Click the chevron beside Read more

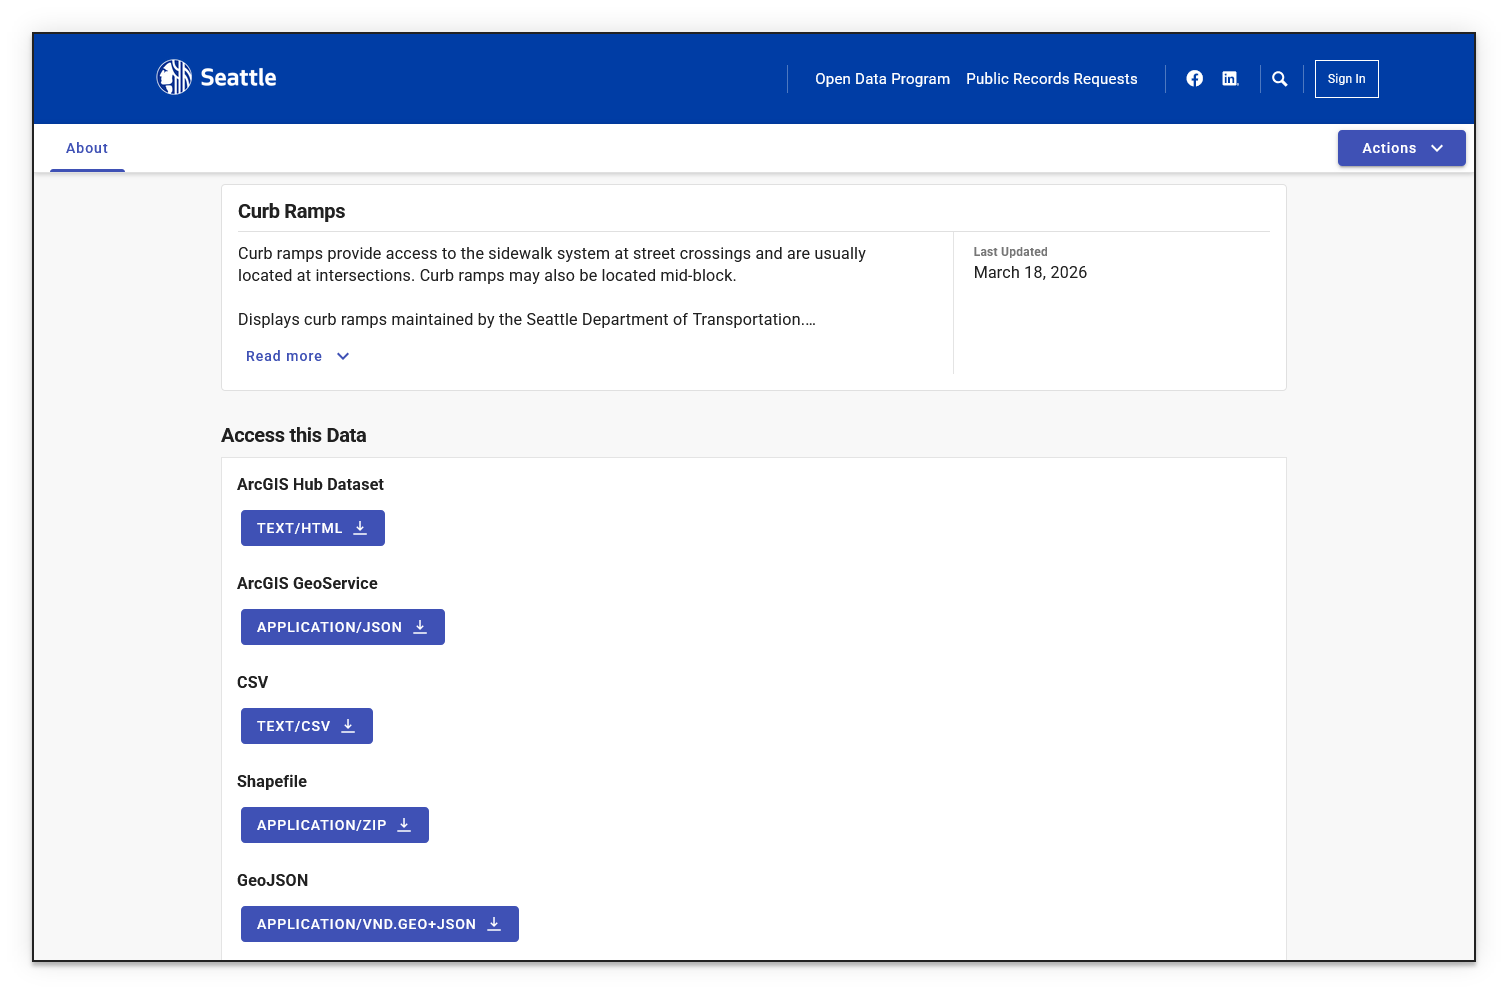coord(343,356)
